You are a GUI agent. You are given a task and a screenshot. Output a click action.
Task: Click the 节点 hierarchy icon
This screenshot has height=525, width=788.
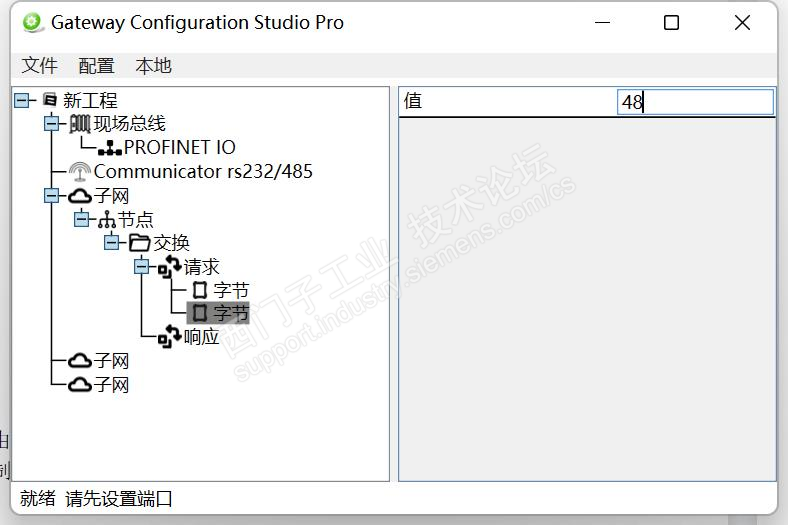107,220
